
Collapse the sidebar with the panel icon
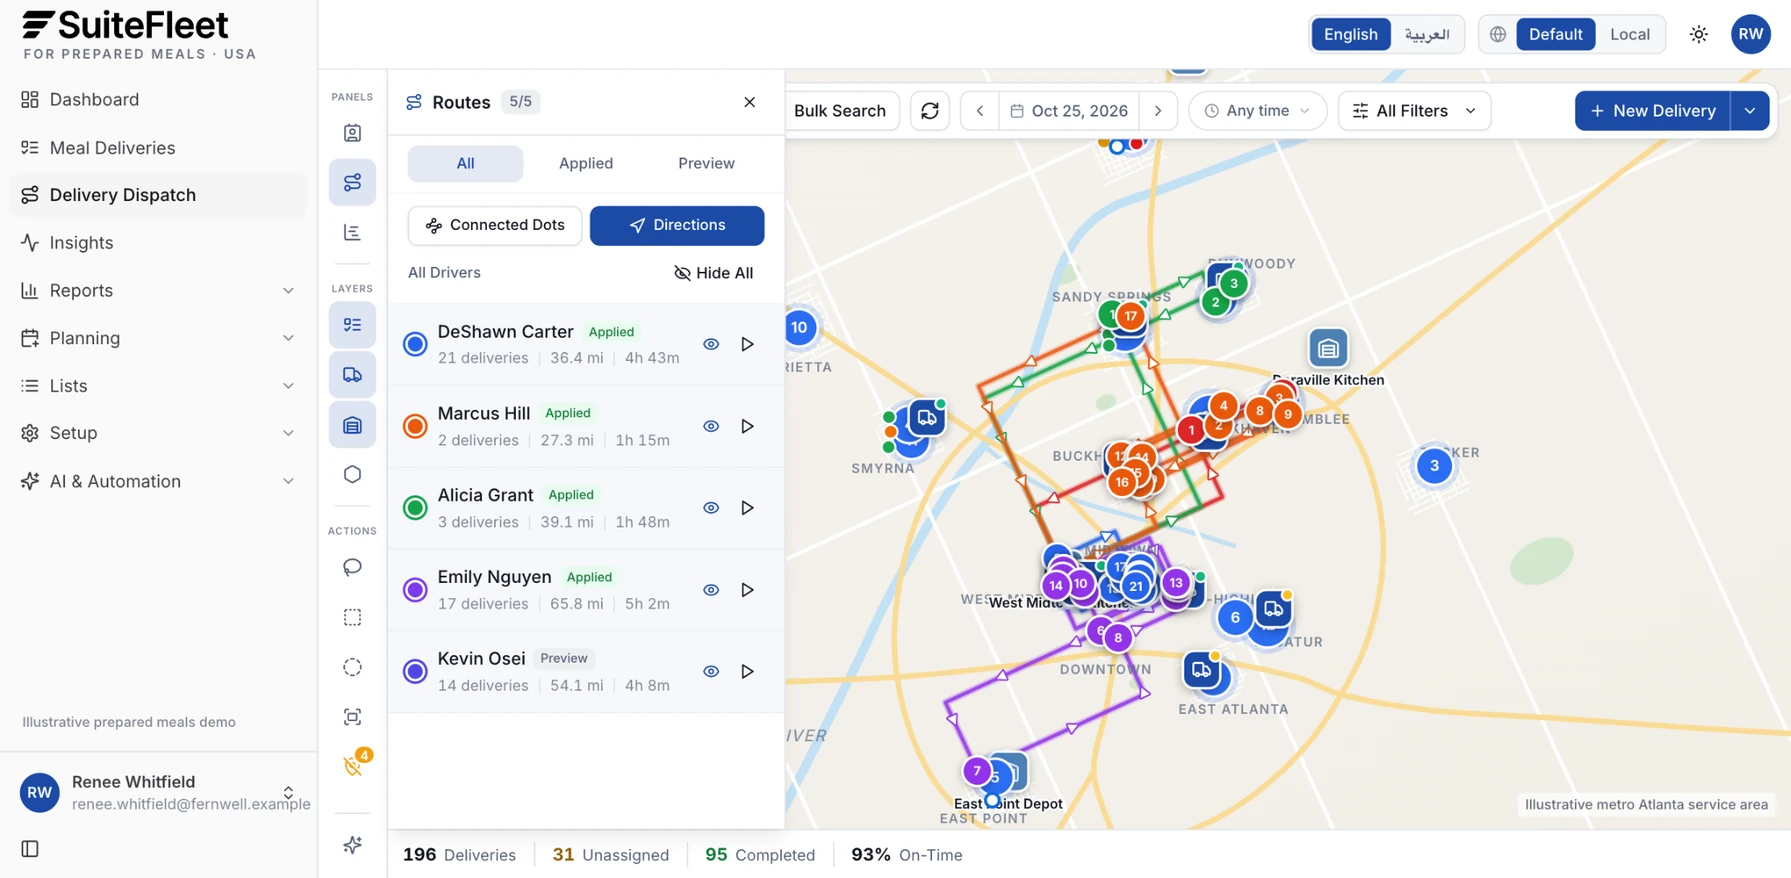tap(30, 849)
